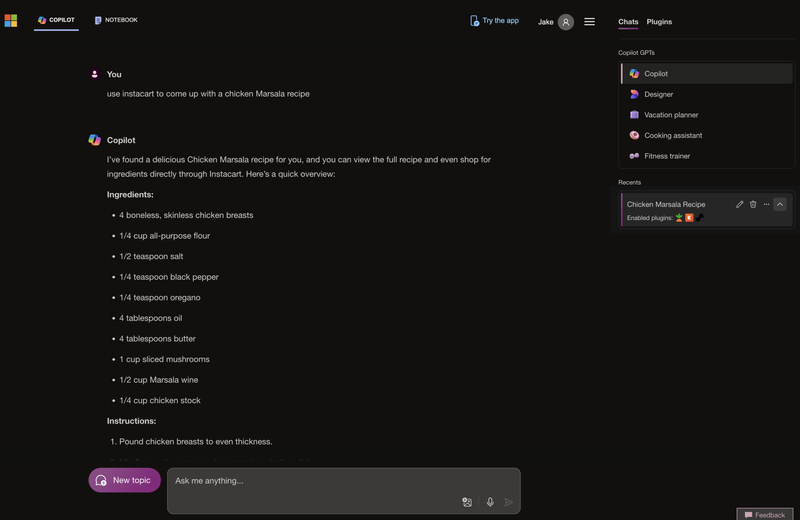Delete Chicken Marsala Recipe chat via trash icon
The height and width of the screenshot is (520, 800).
[x=753, y=204]
